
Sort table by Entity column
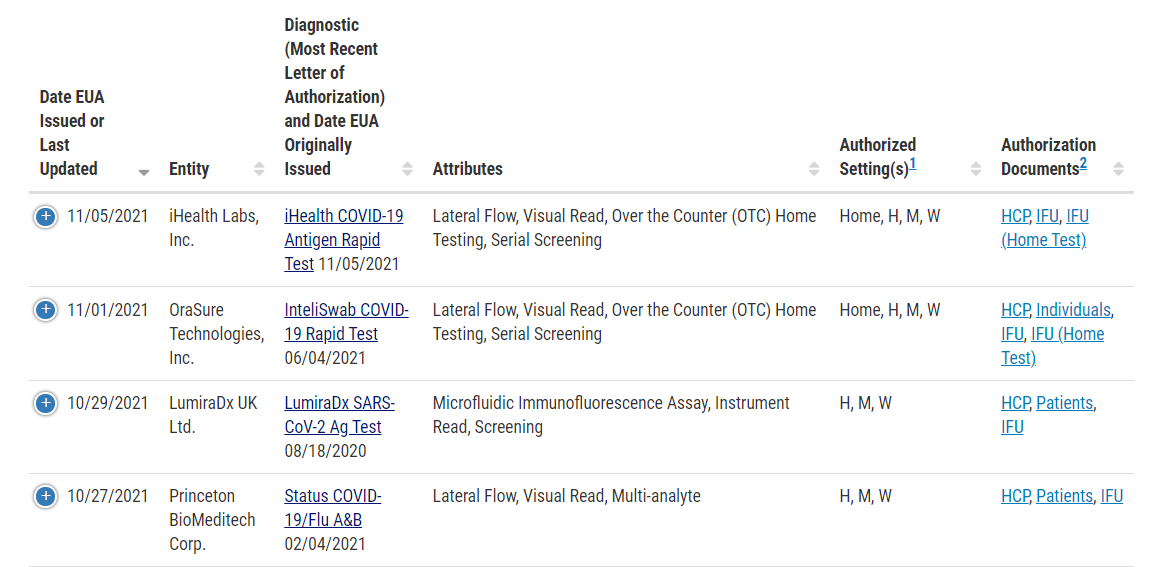(259, 169)
